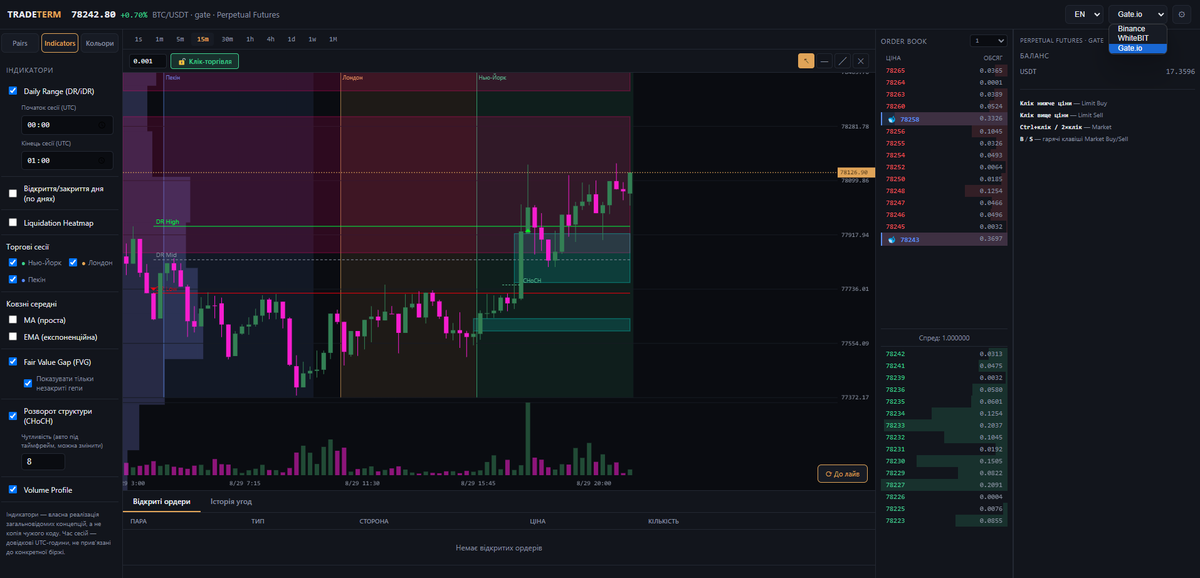This screenshot has height=578, width=1200.
Task: Uncheck Показувати тільки незакриті гепи
Action: (28, 382)
